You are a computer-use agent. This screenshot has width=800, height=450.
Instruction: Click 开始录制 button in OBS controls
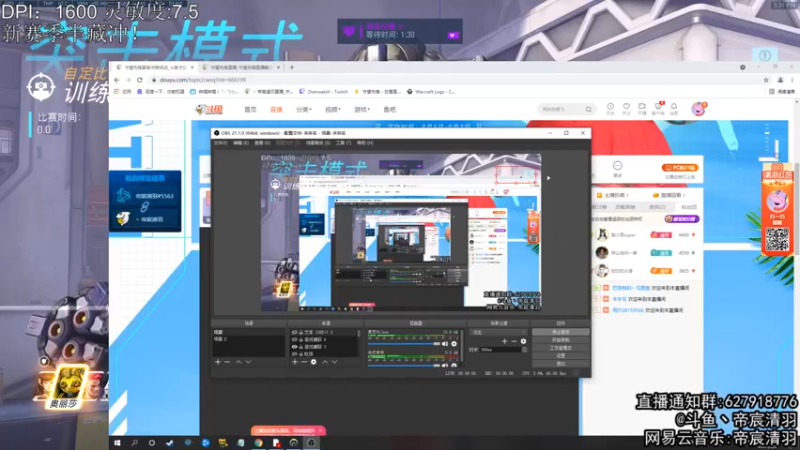561,340
